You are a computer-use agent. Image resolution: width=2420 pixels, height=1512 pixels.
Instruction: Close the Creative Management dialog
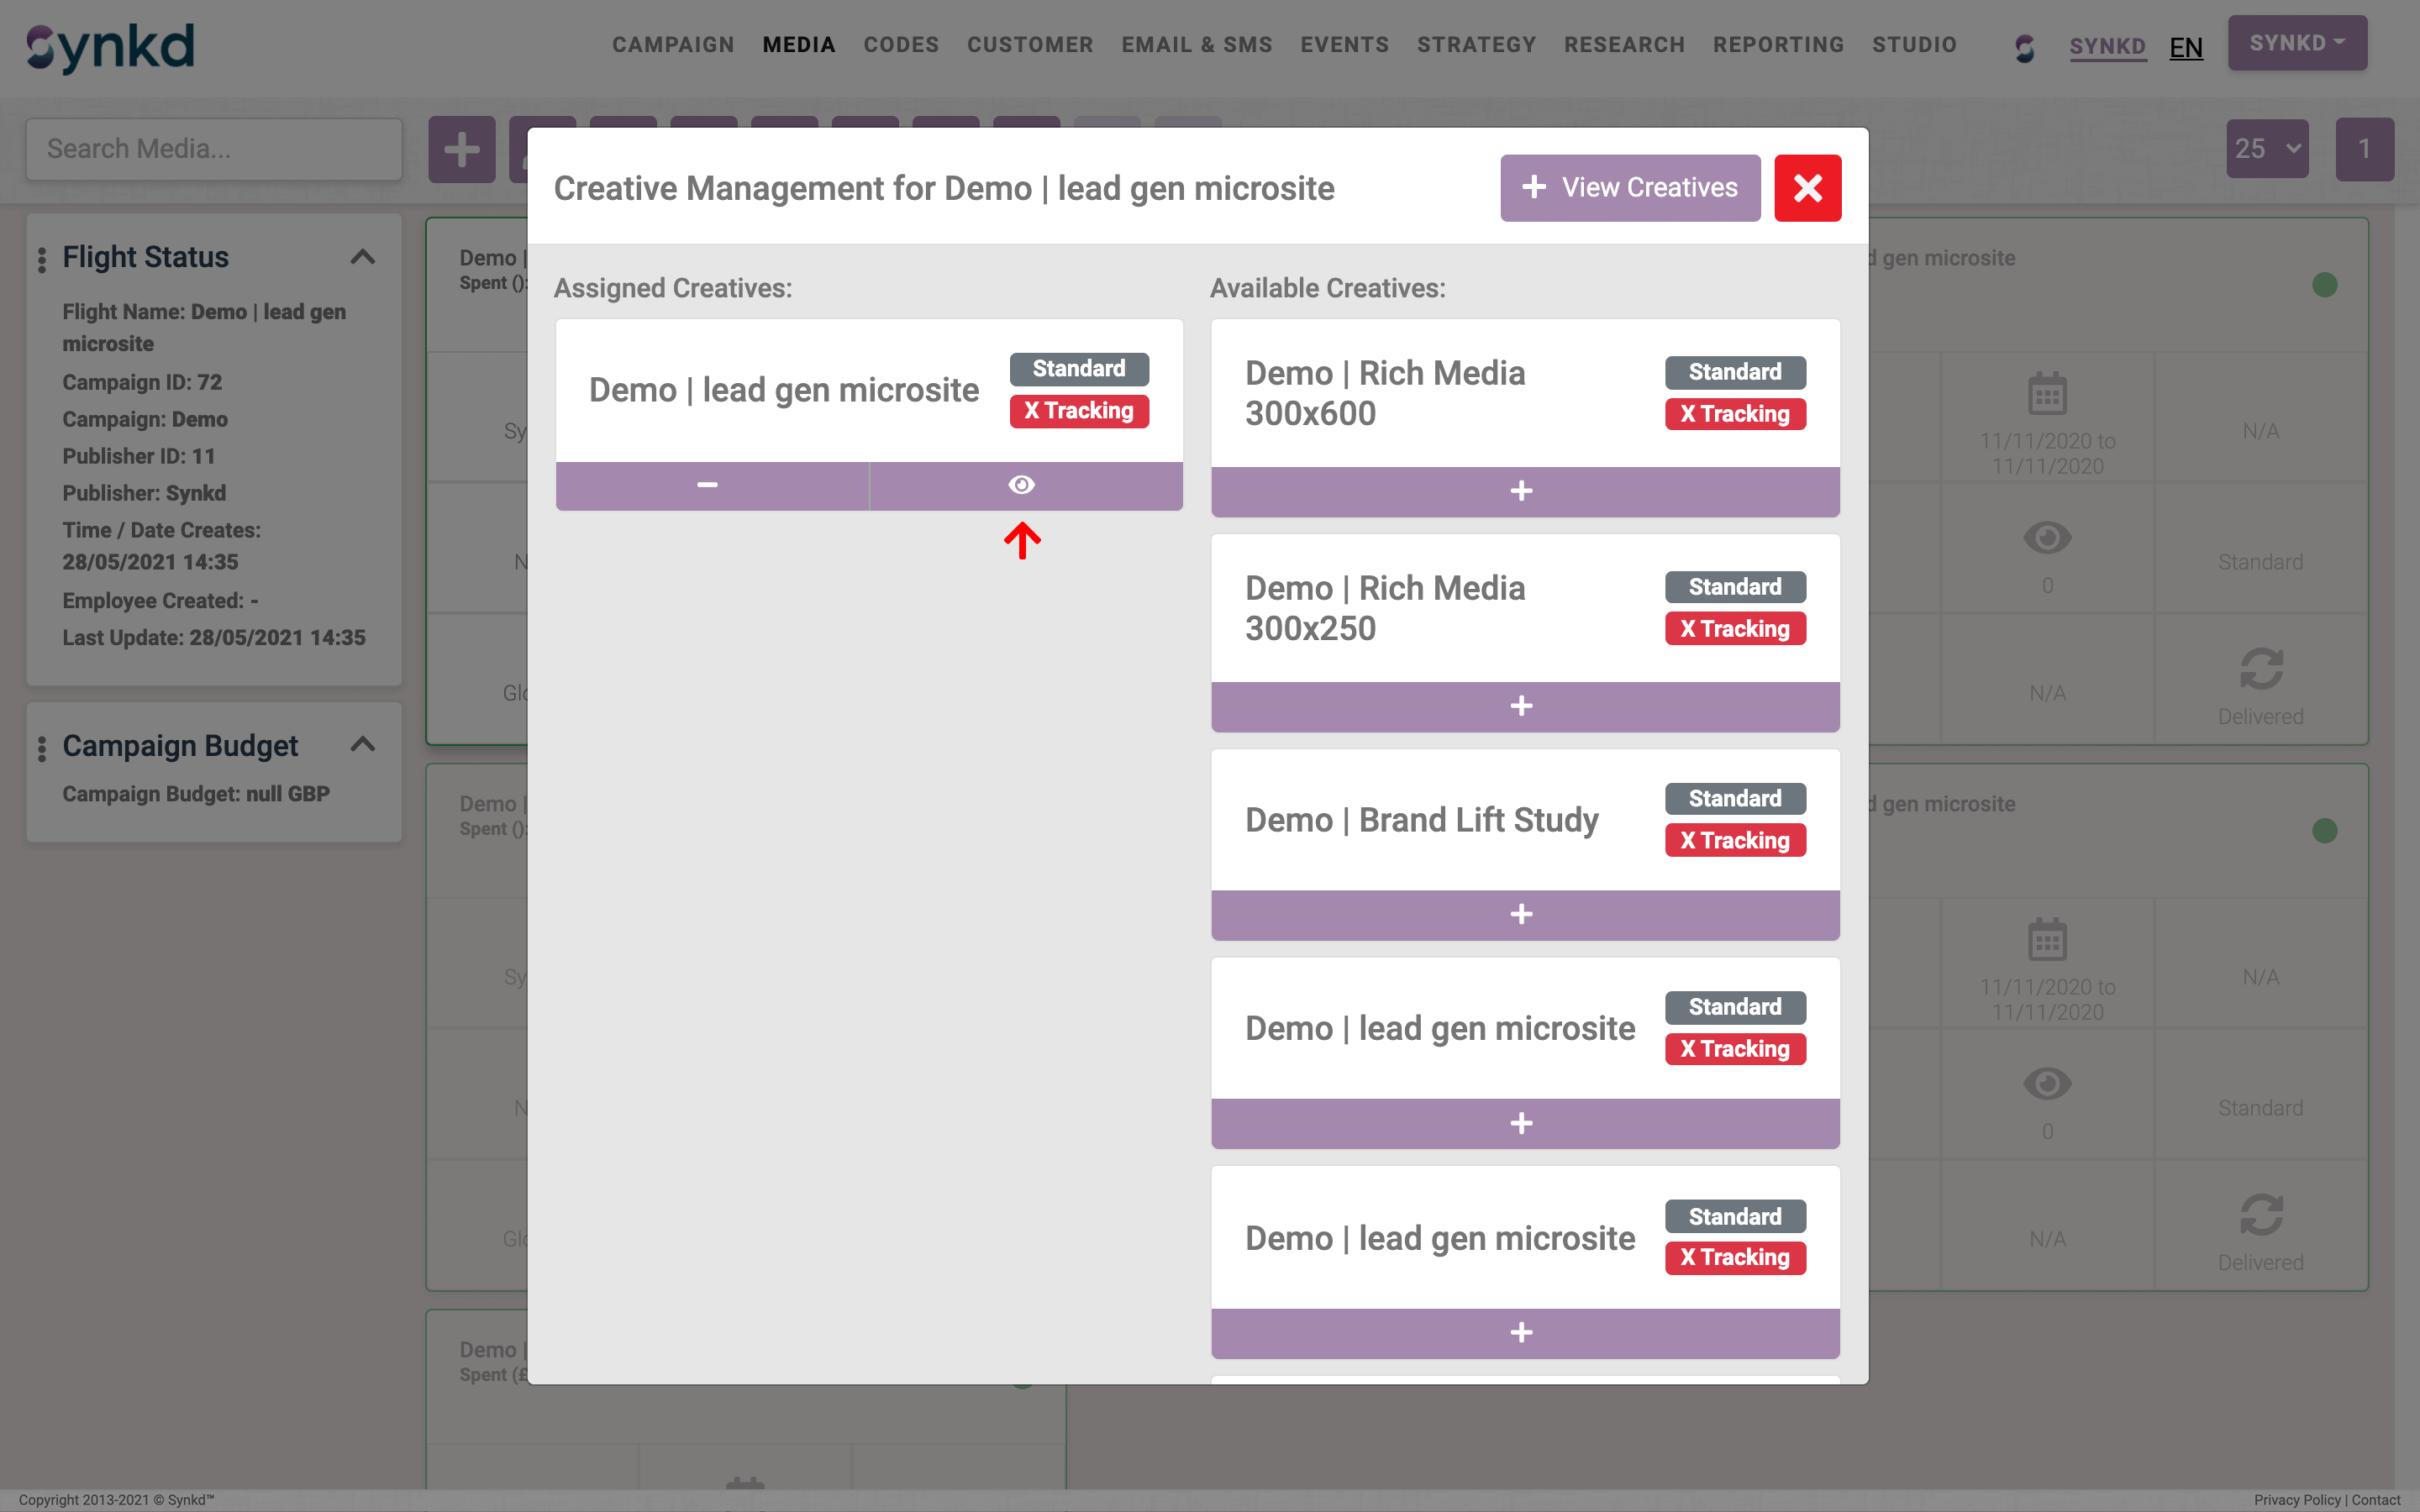click(1807, 188)
